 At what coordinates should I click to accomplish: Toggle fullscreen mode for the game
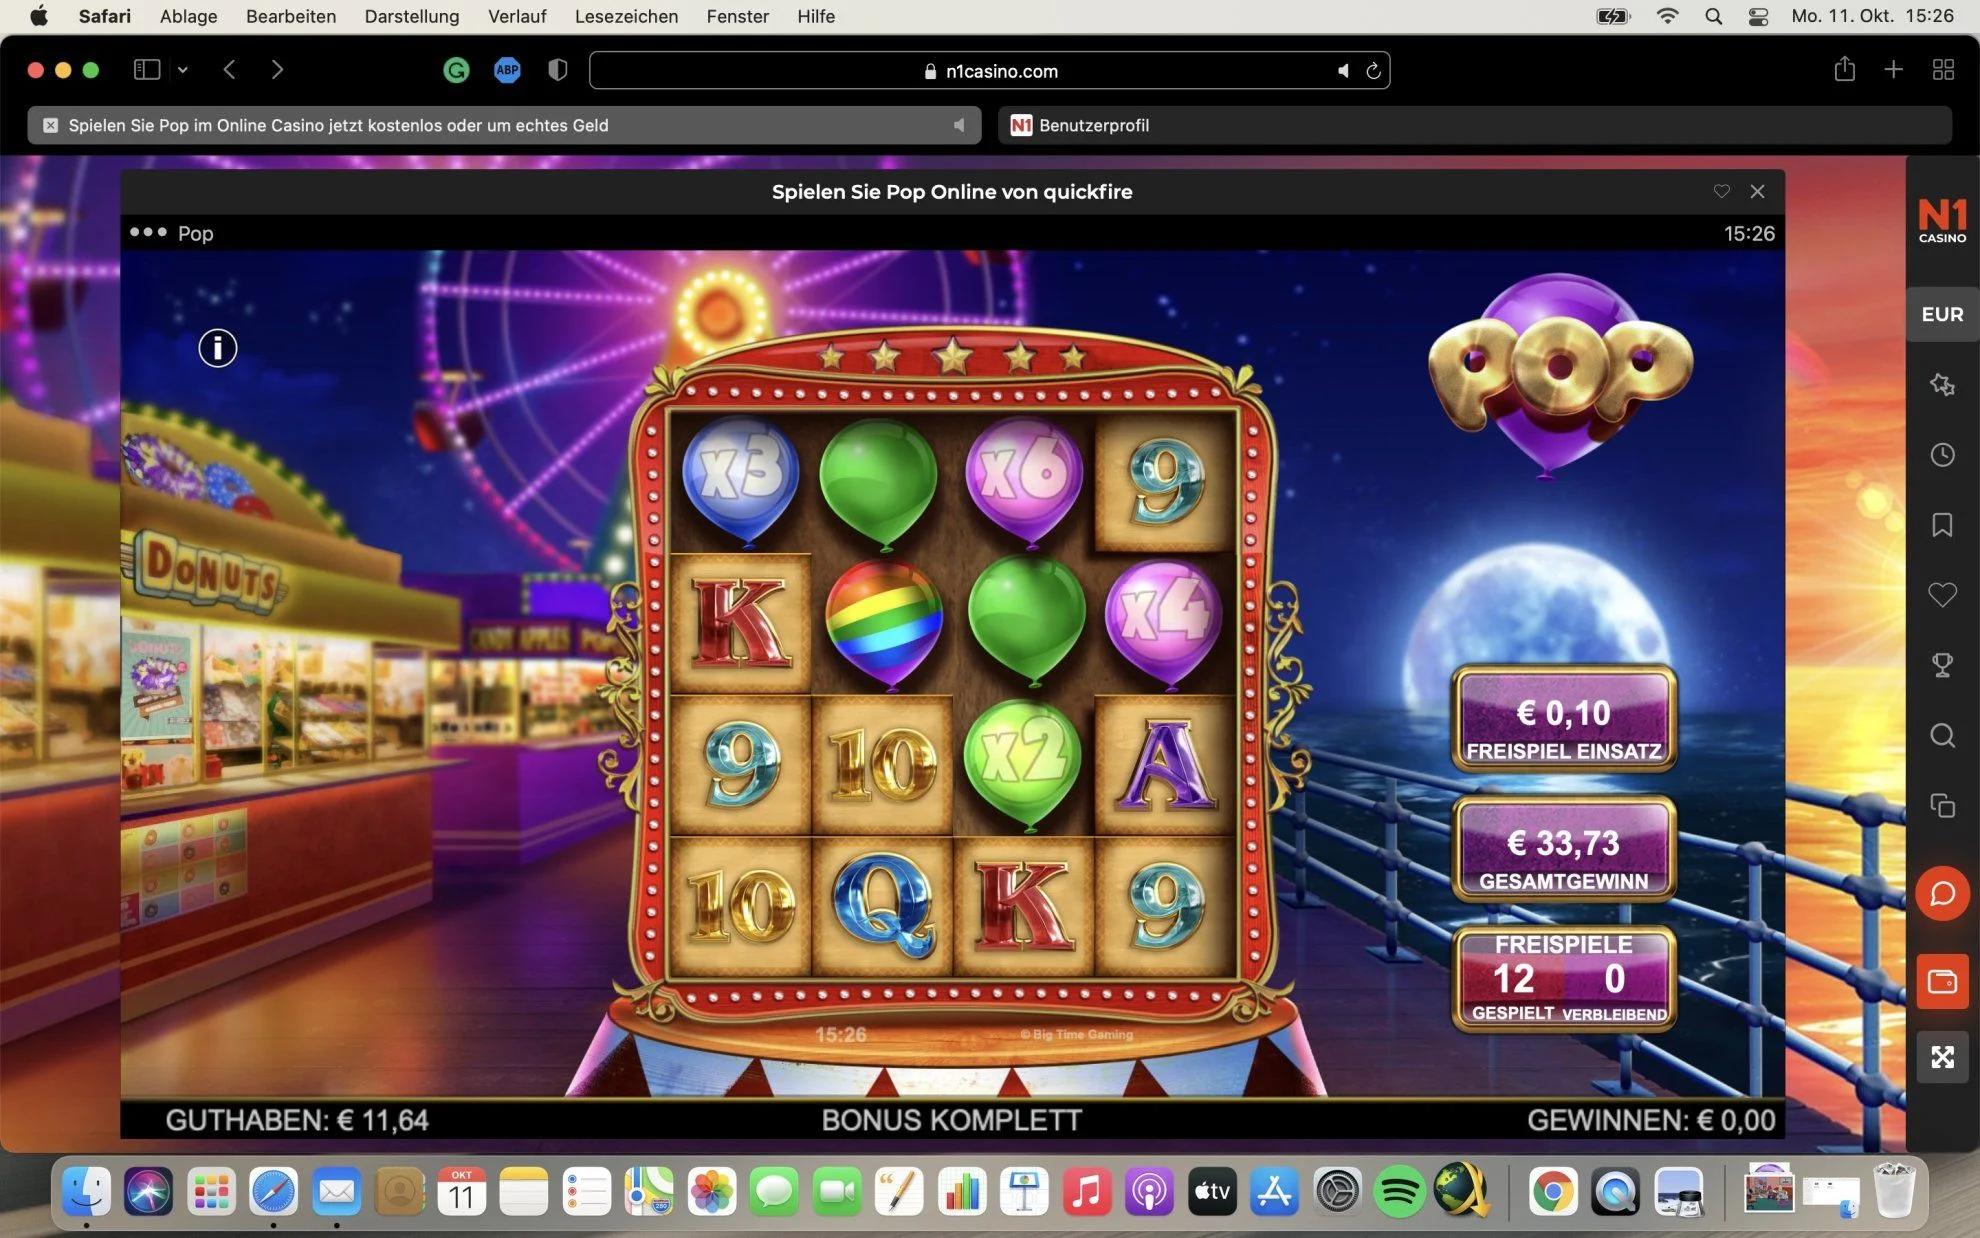coord(1942,1057)
